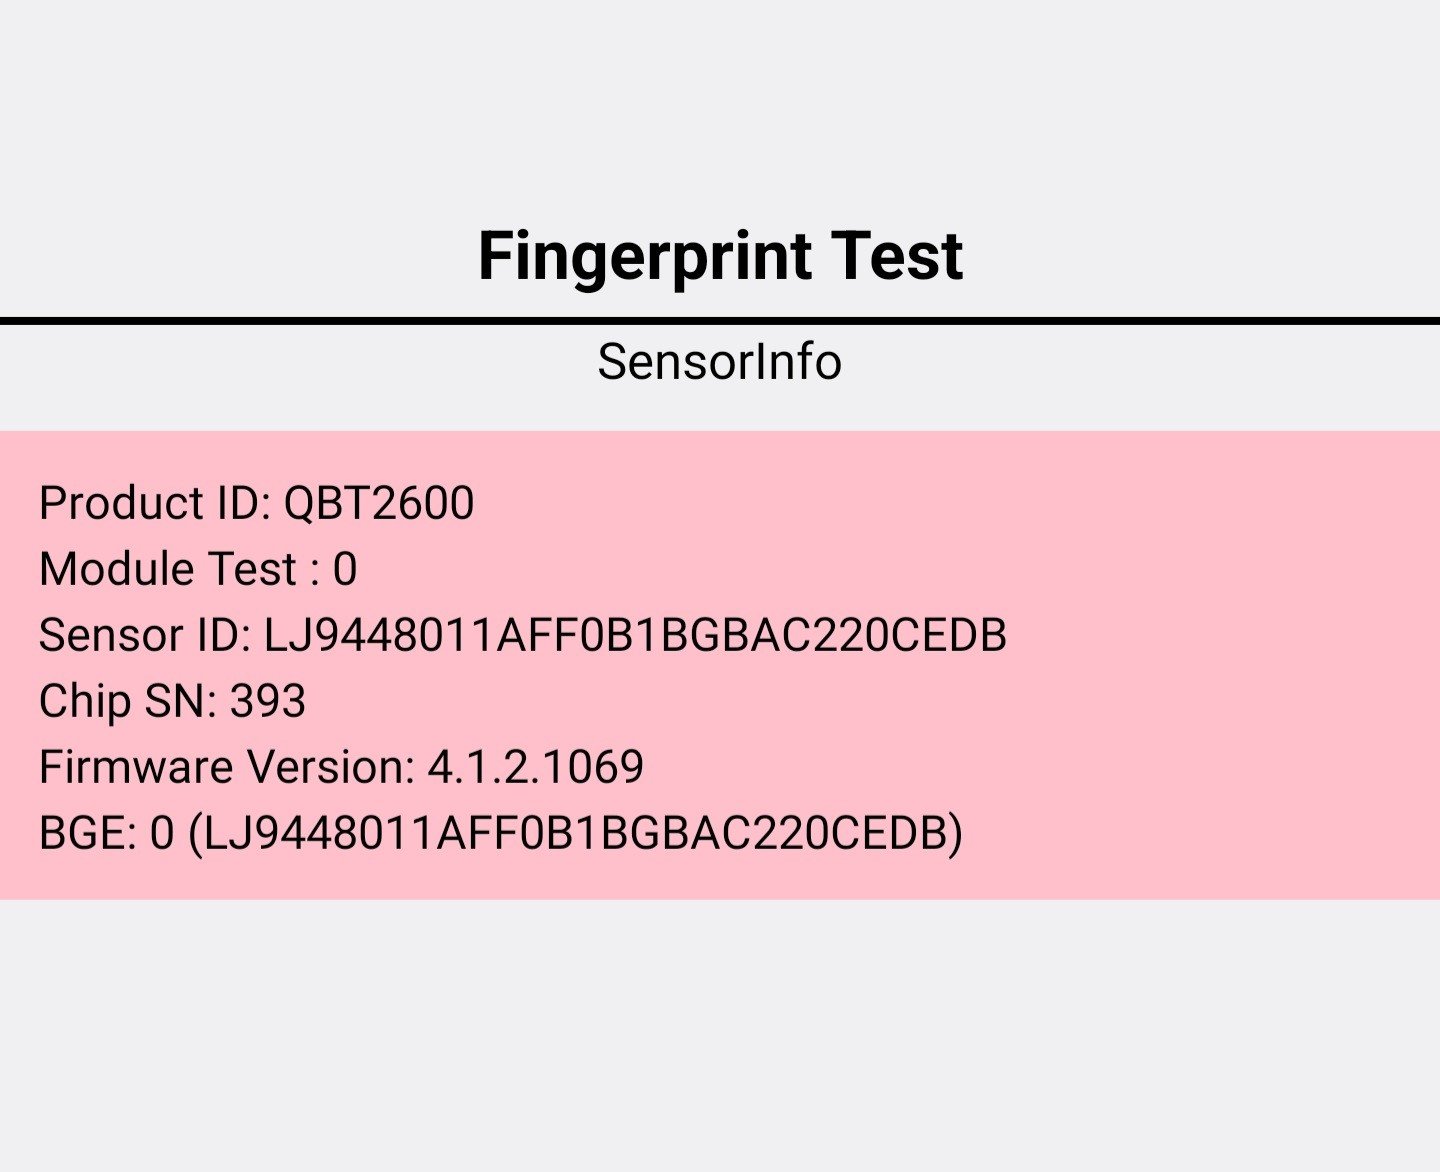Select the QBT2600 product value

tap(379, 503)
